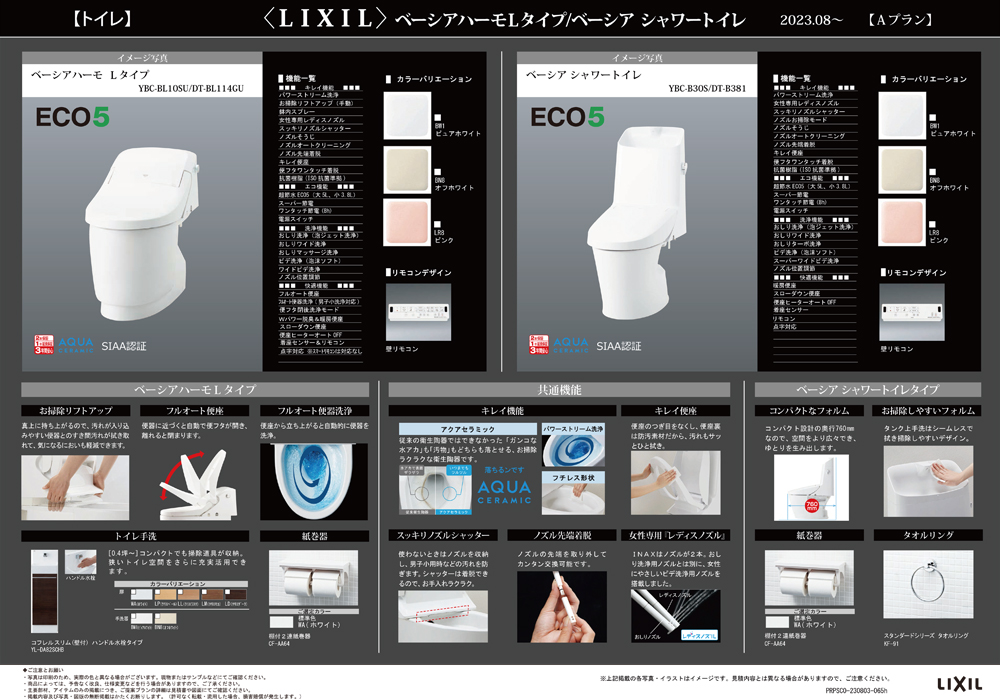This screenshot has height=699, width=1000.
Task: Open the 壁リモコン image for ベーシア シャワートイレ
Action: pos(912,313)
